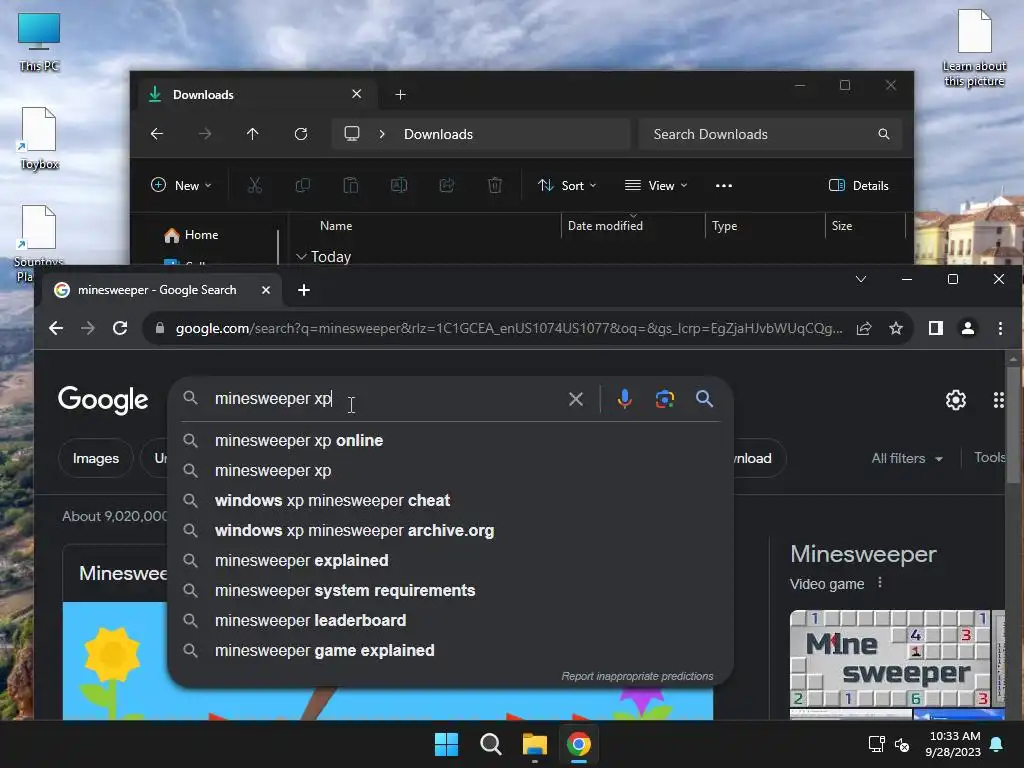Click the Chrome address bar URL

(x=509, y=328)
